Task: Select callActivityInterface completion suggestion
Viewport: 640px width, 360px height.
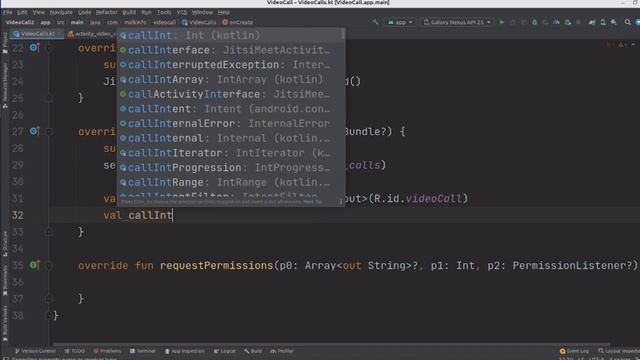Action: point(229,94)
